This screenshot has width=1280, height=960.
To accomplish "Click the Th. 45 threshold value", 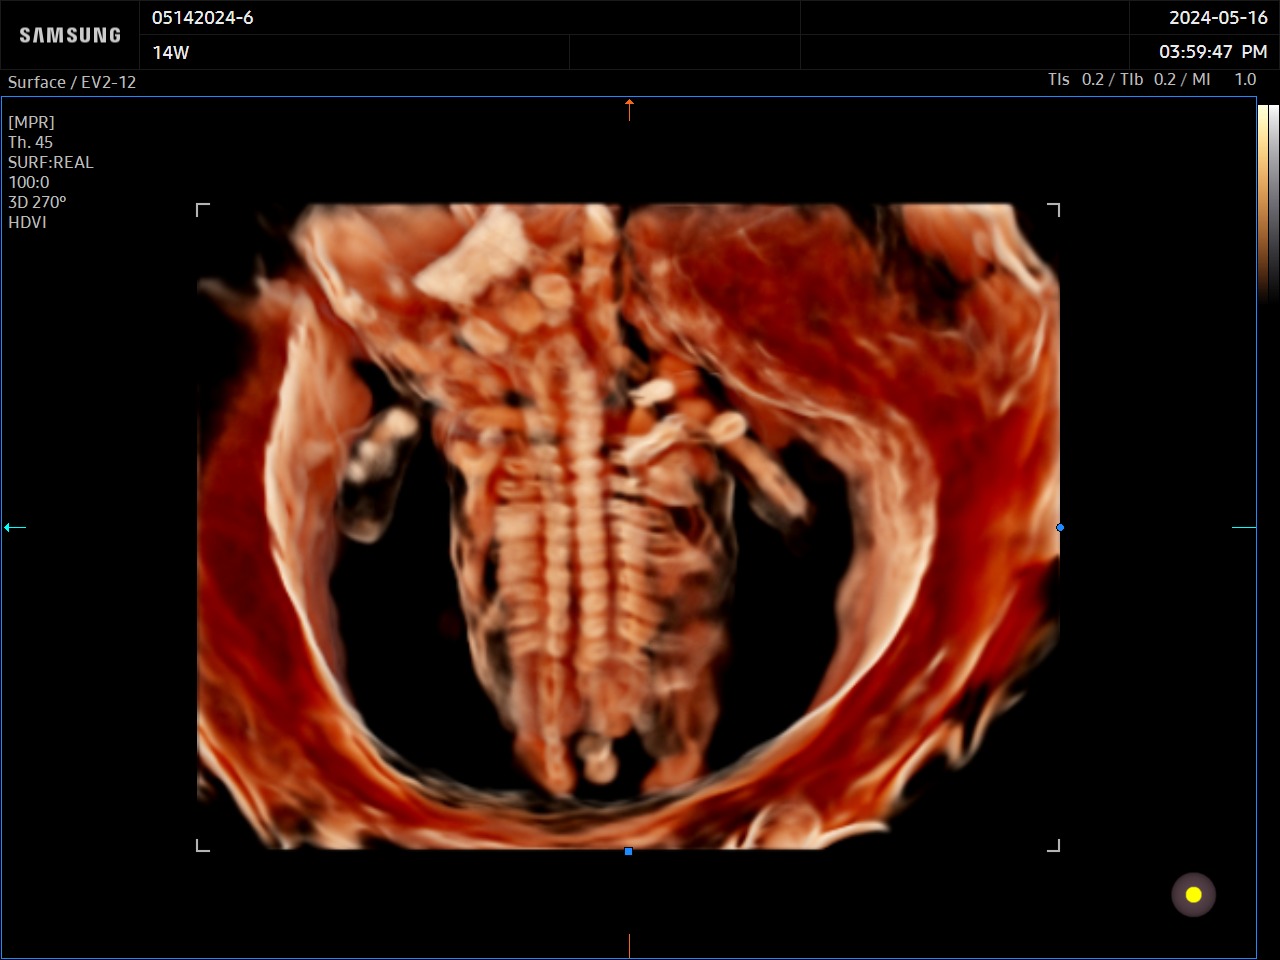I will [x=31, y=142].
